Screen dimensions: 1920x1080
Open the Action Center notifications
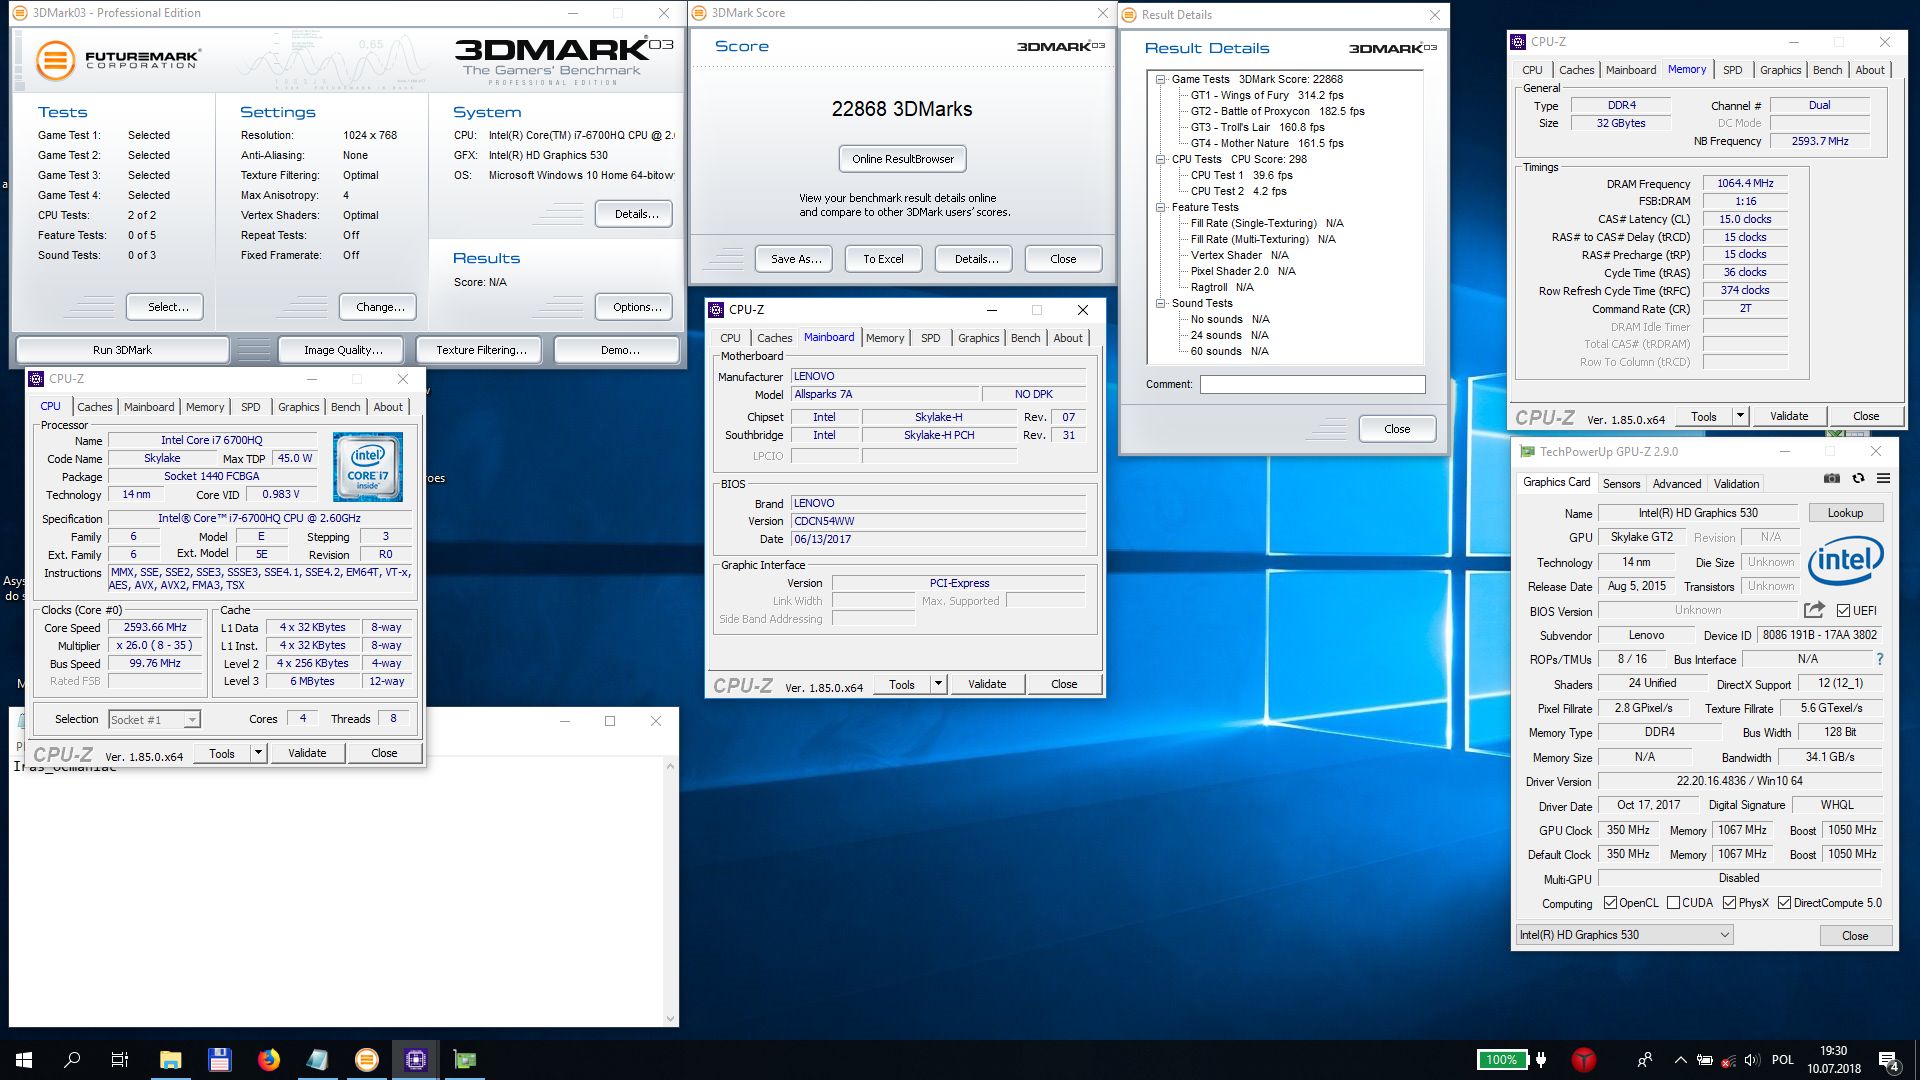(x=1888, y=1060)
